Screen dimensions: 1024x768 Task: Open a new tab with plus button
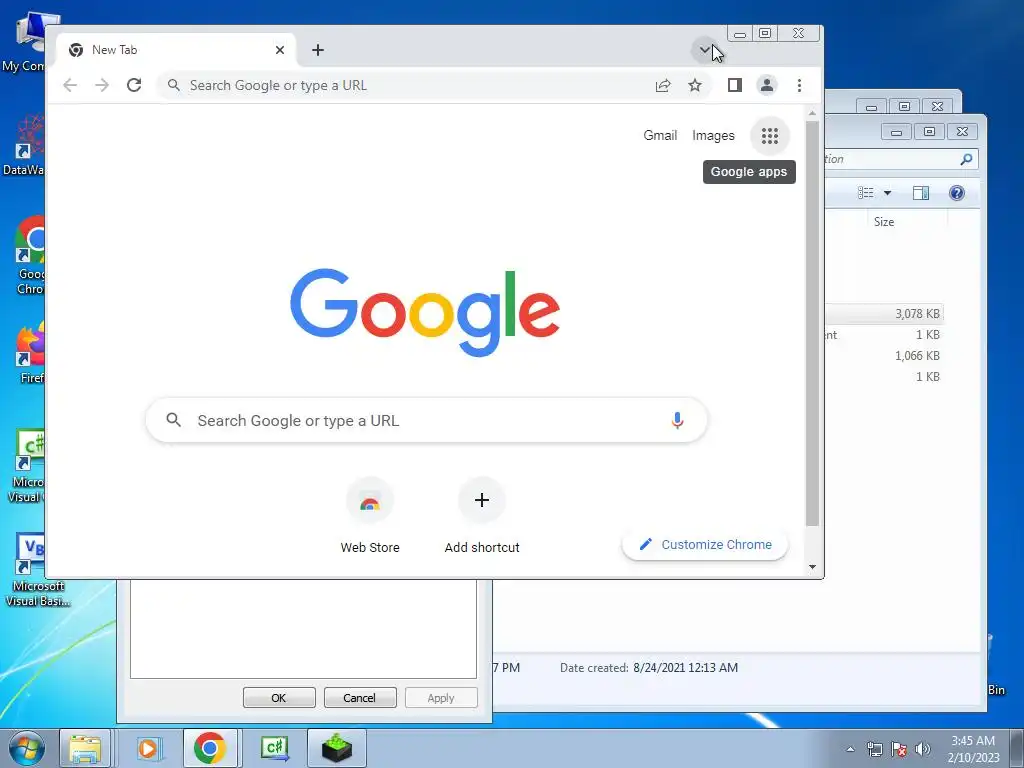pyautogui.click(x=318, y=50)
